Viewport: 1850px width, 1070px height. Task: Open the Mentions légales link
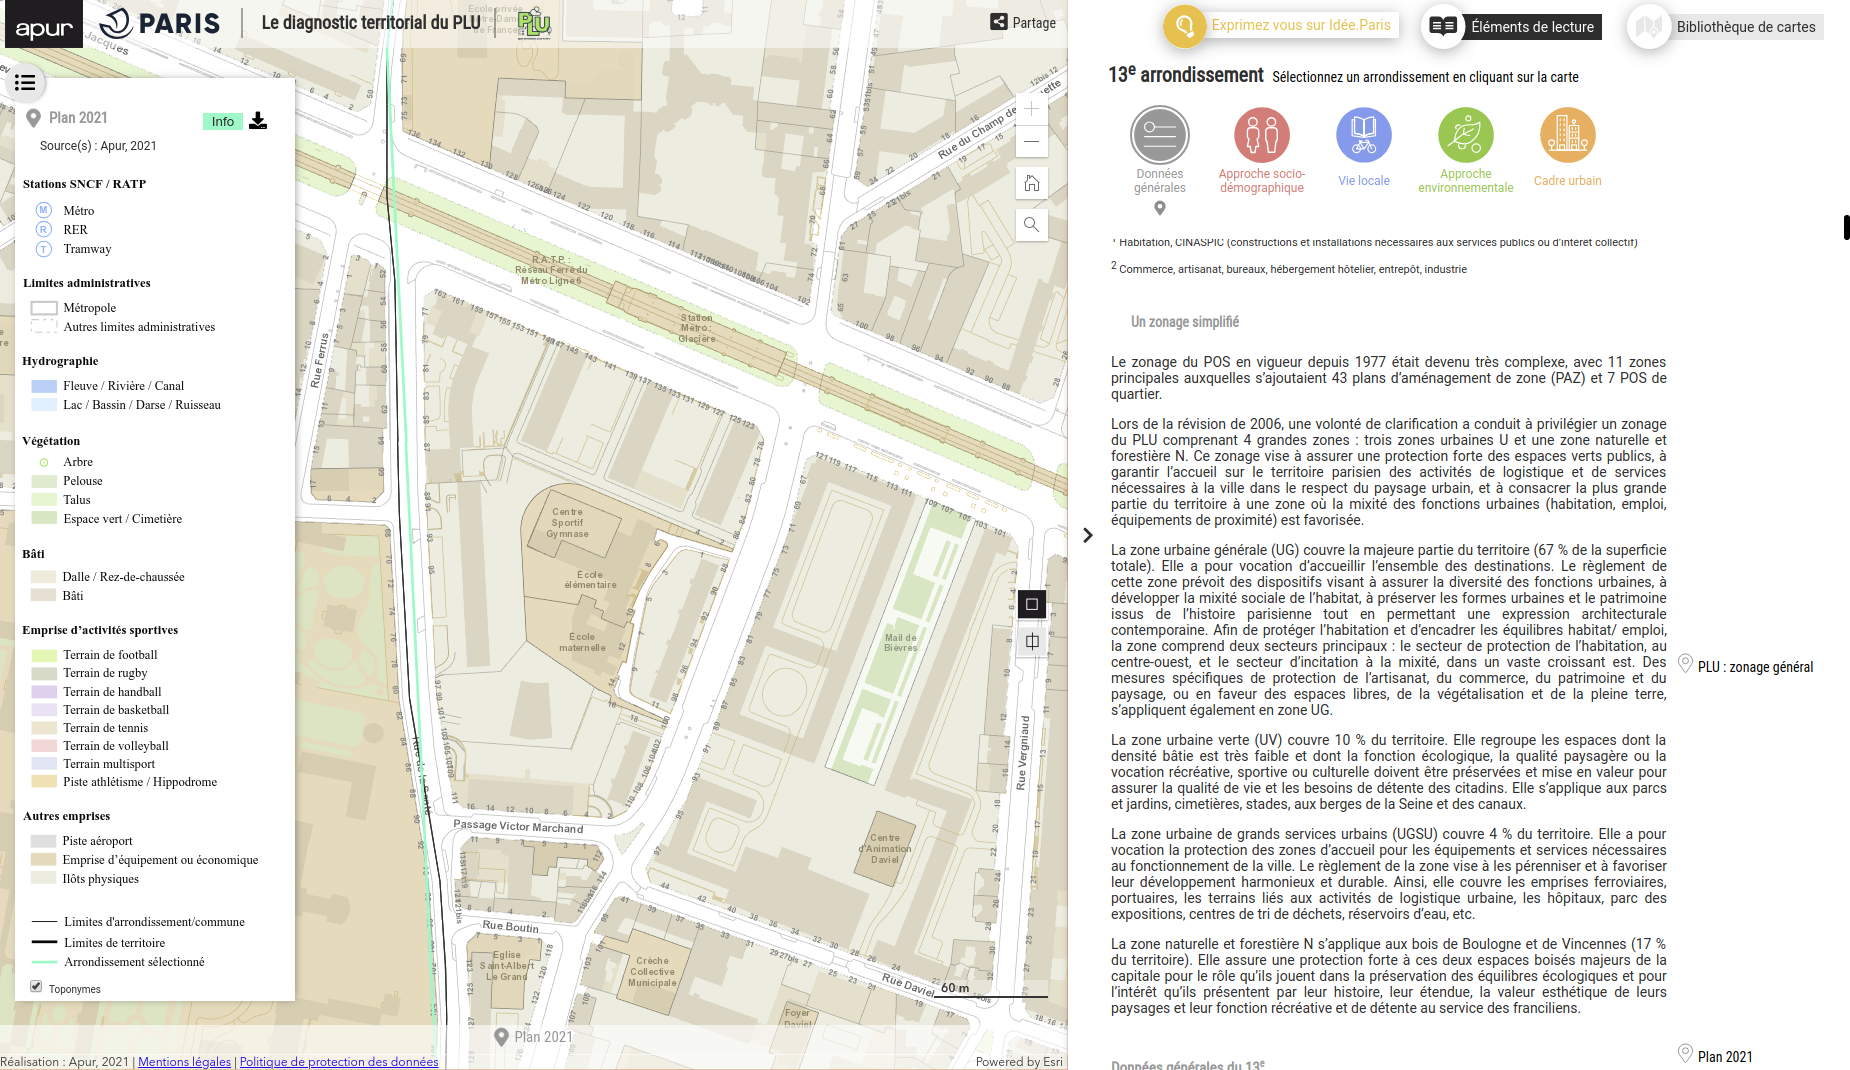point(184,1062)
